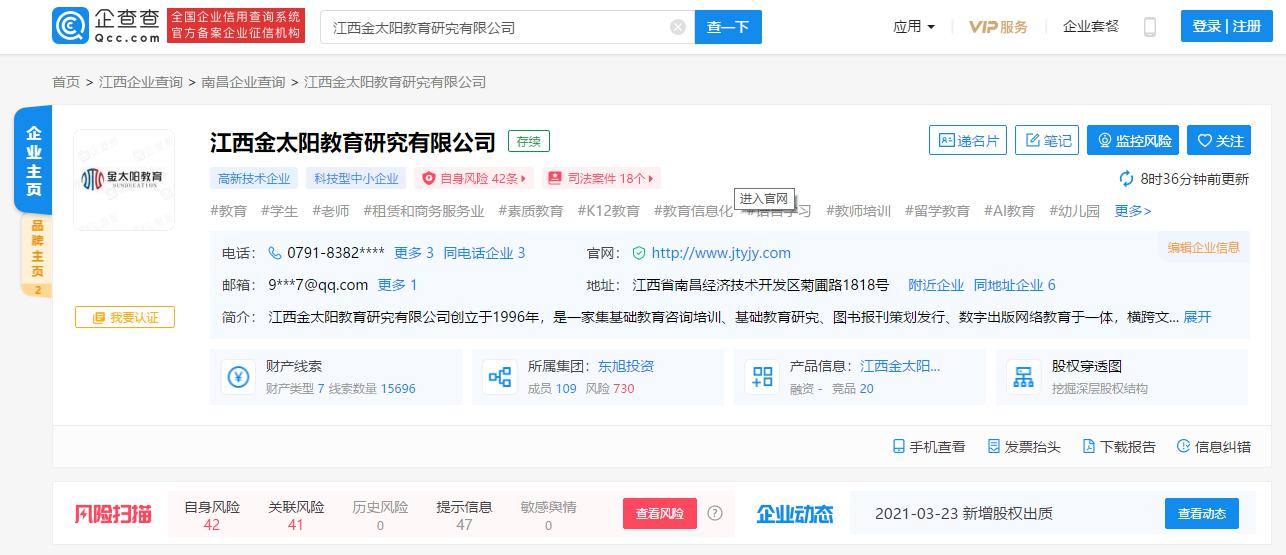Screen dimensions: 1286x555
Task: Open 附近企业 link
Action: (936, 285)
